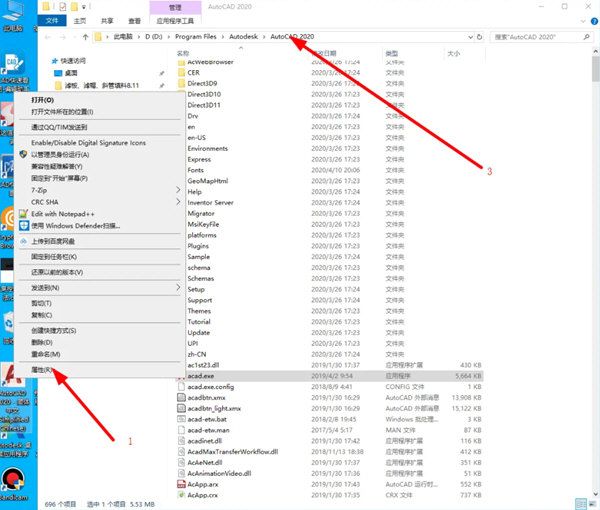
Task: Click the Notepad++ icon in context menu
Action: point(24,213)
